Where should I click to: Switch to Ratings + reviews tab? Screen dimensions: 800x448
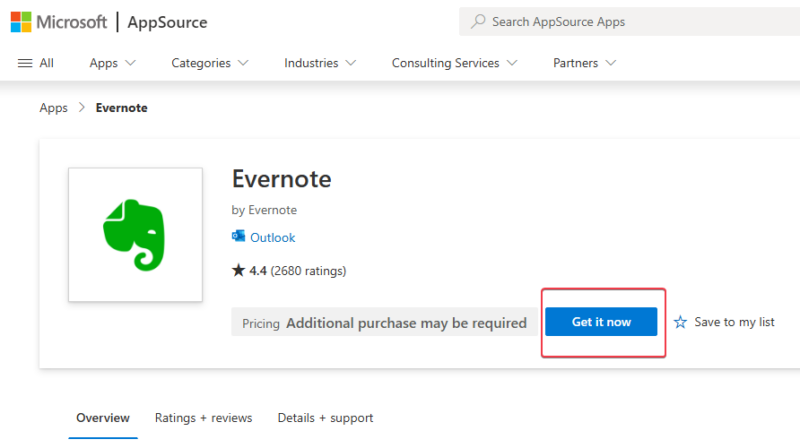(x=204, y=418)
